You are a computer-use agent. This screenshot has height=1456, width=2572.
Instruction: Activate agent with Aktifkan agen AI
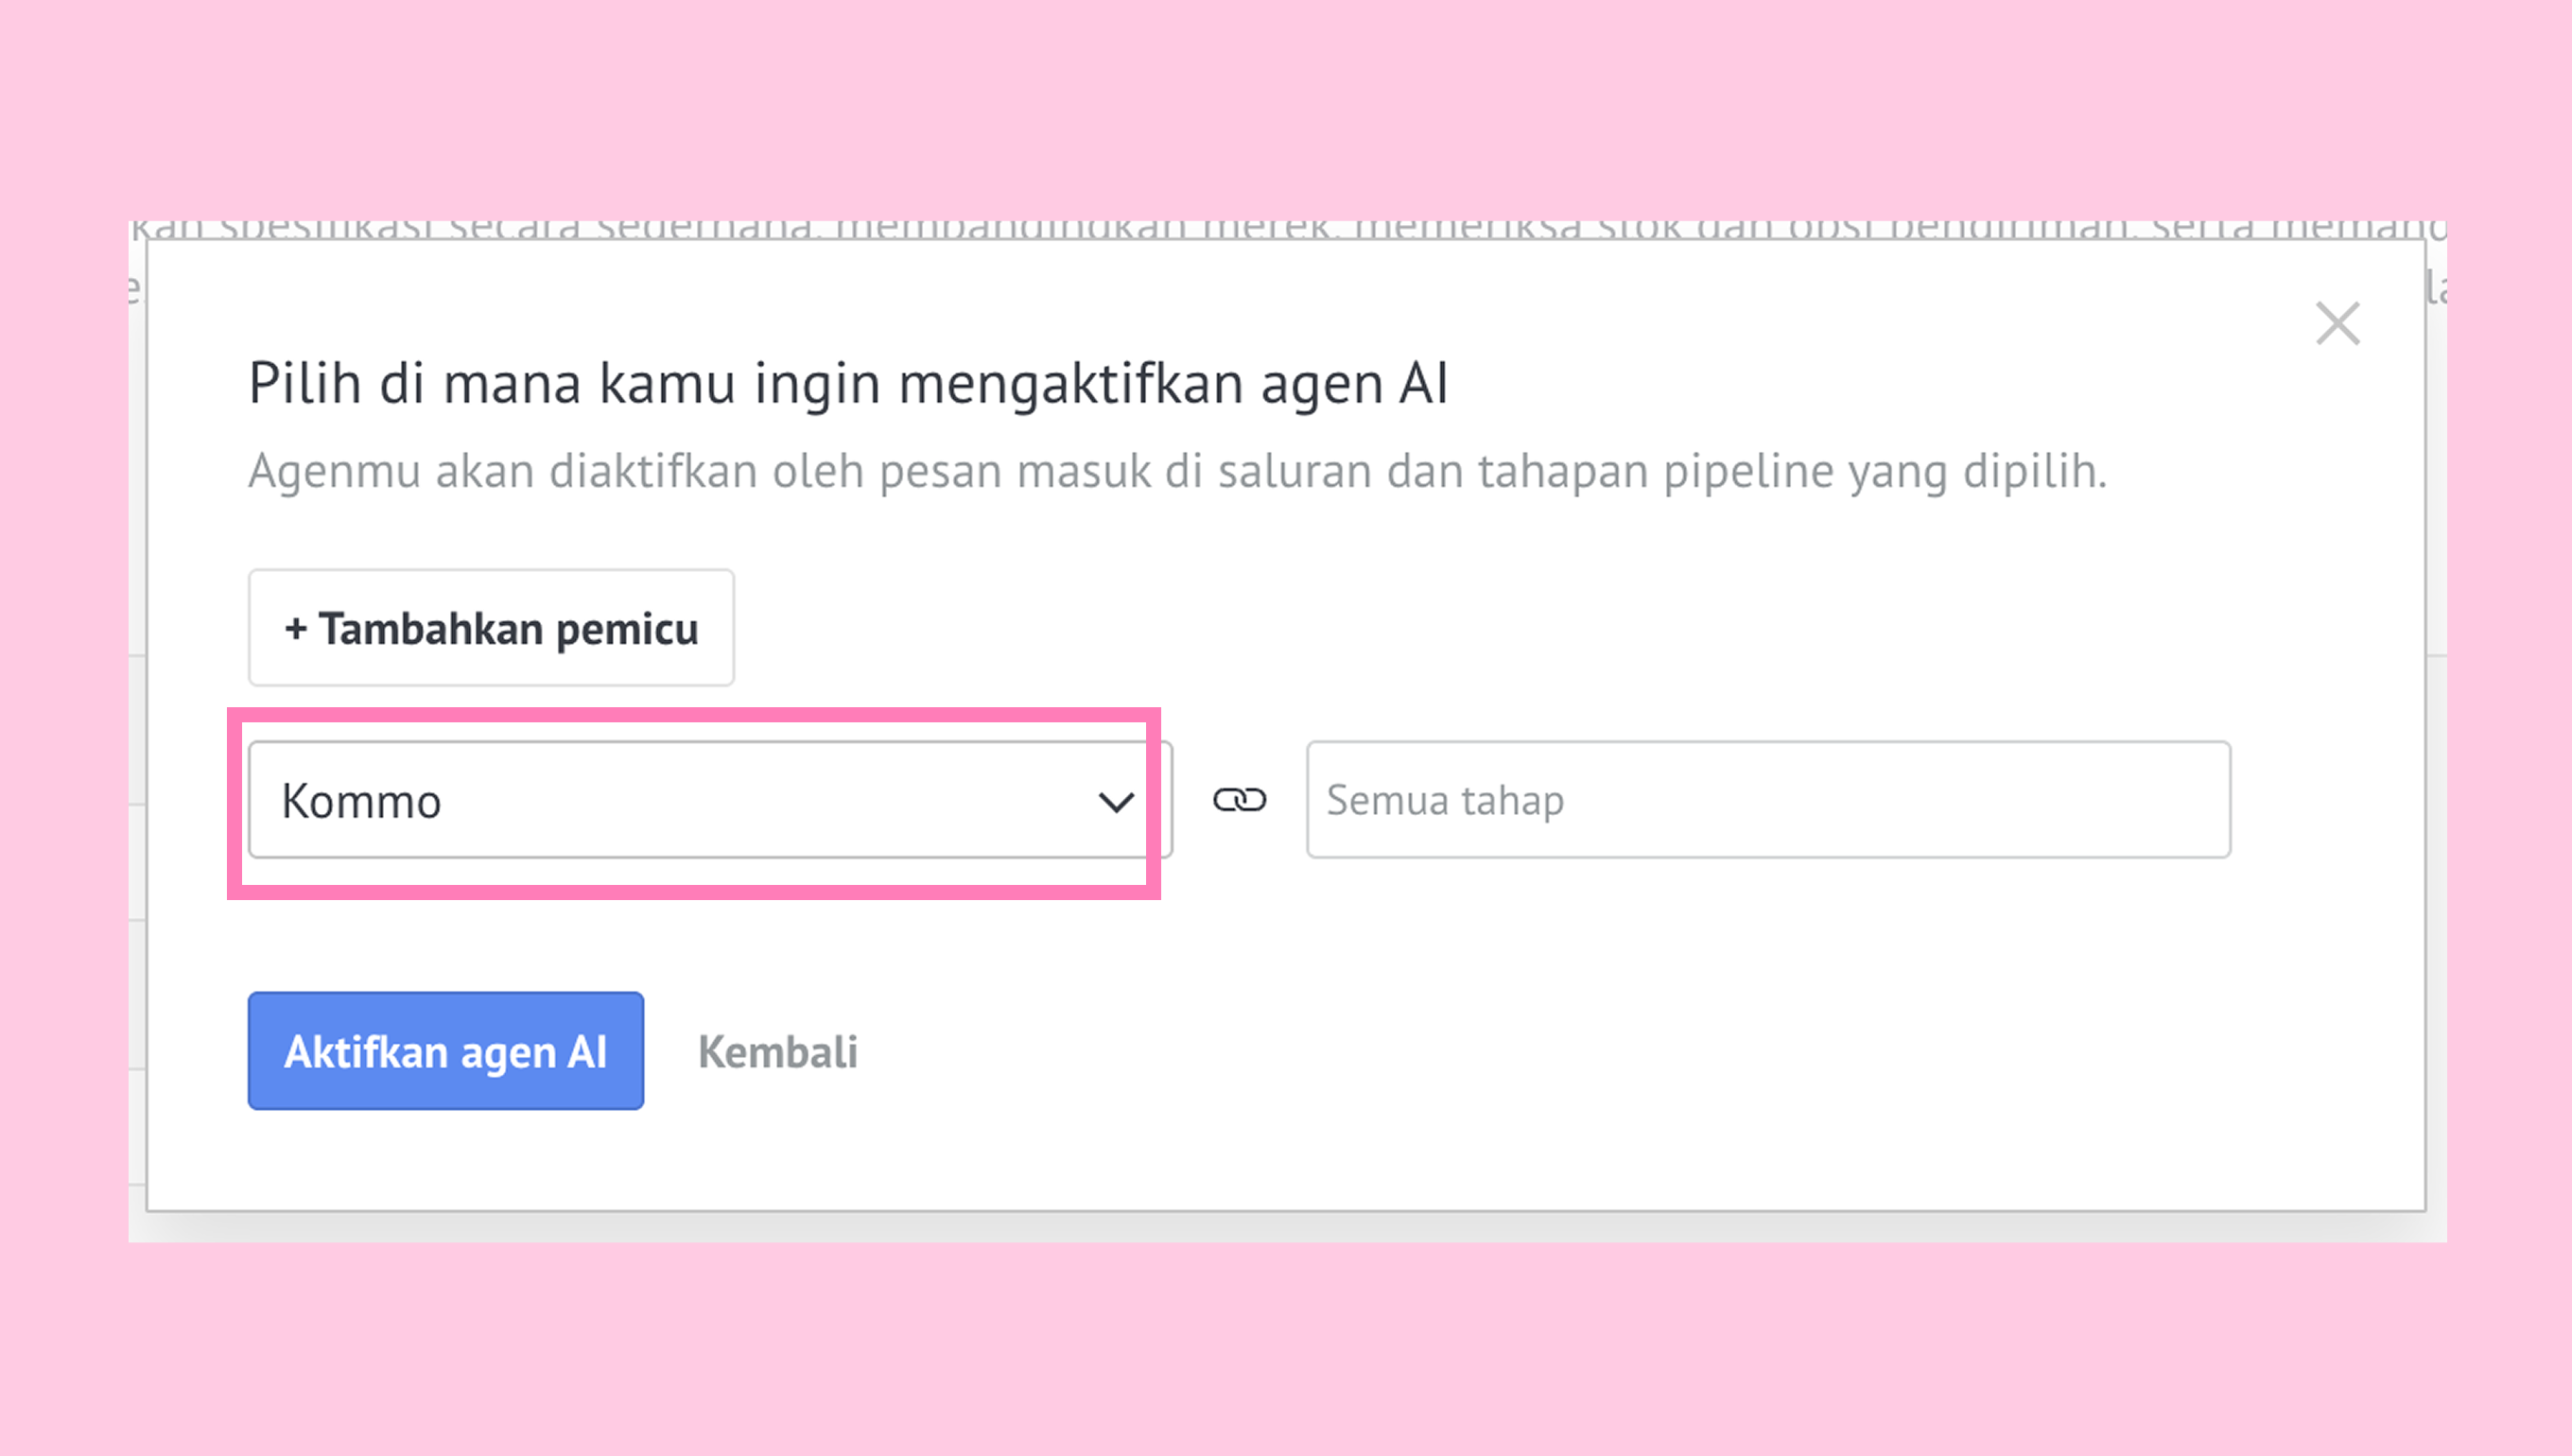(445, 1051)
